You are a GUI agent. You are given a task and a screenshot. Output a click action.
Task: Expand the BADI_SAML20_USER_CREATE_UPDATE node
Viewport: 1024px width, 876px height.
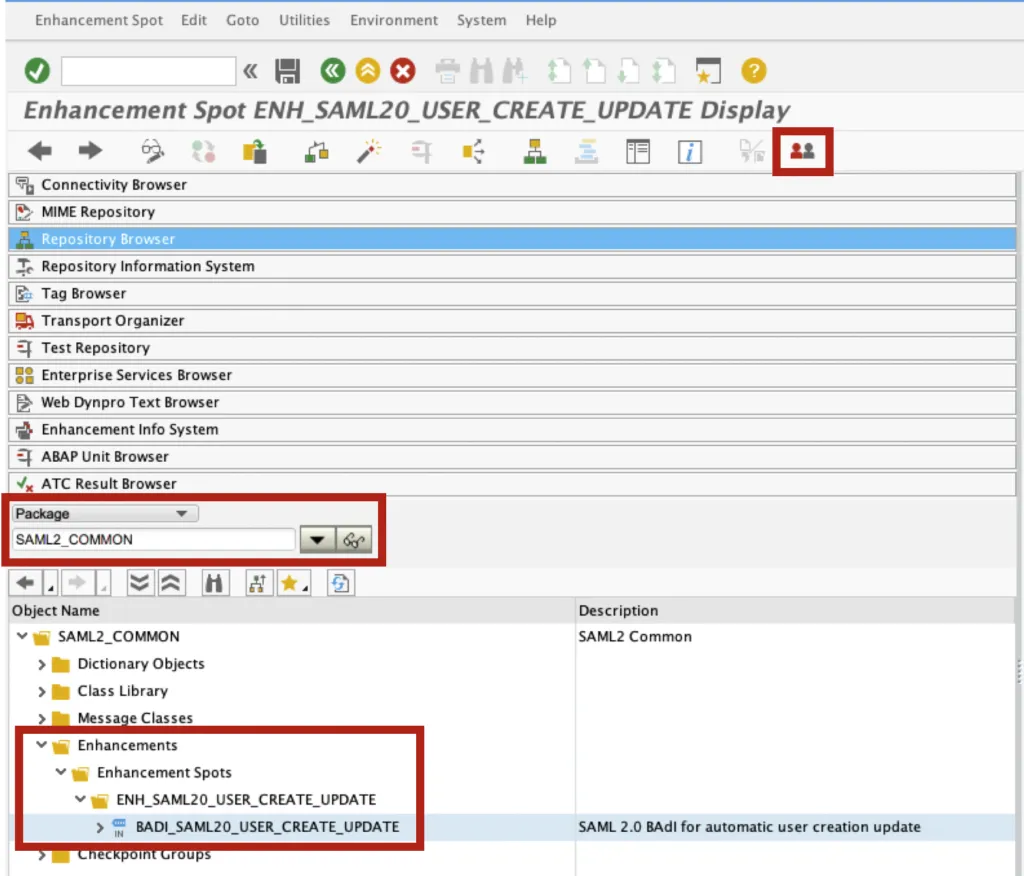pos(100,827)
